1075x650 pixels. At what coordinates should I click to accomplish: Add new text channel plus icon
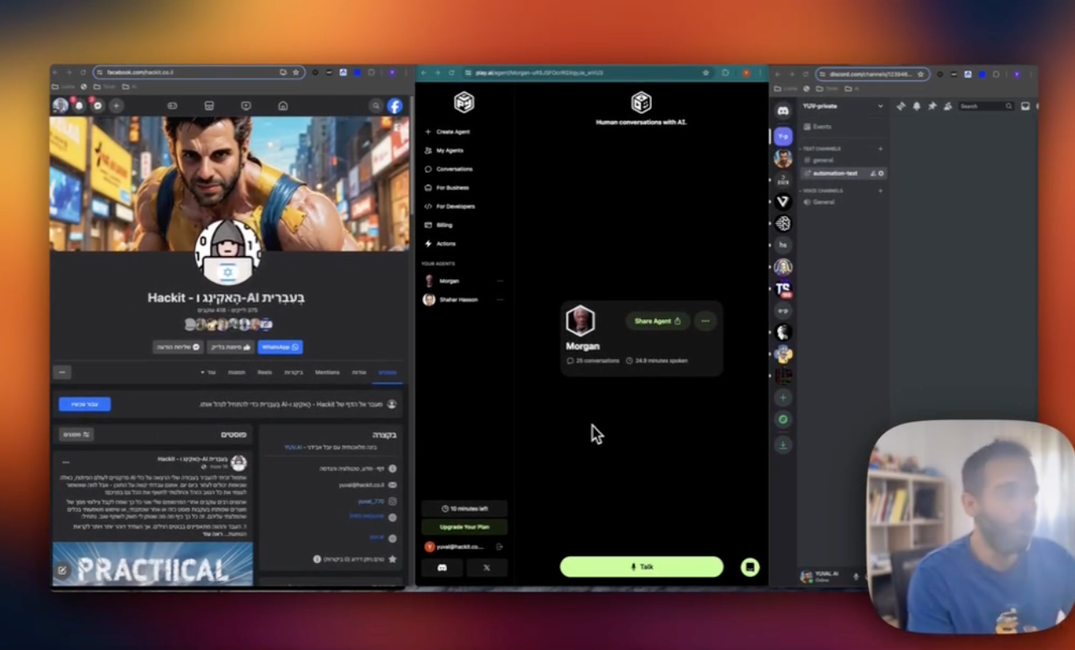881,149
